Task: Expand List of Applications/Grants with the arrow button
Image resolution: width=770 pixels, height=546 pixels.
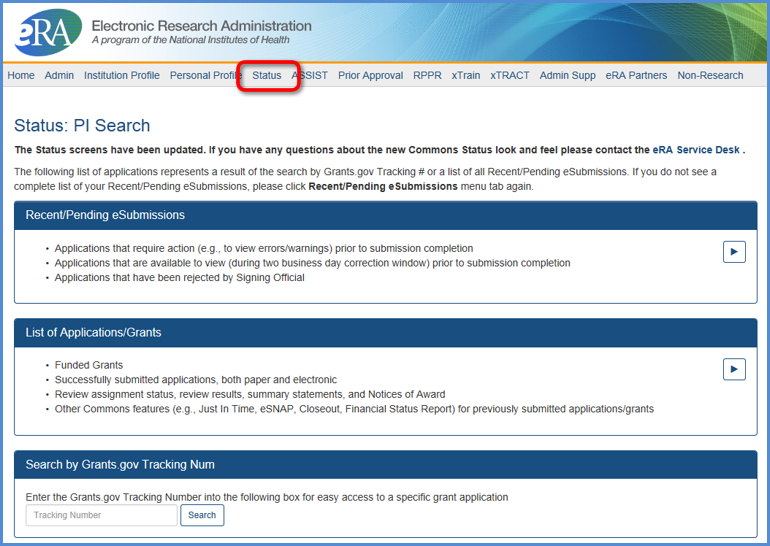Action: 734,369
